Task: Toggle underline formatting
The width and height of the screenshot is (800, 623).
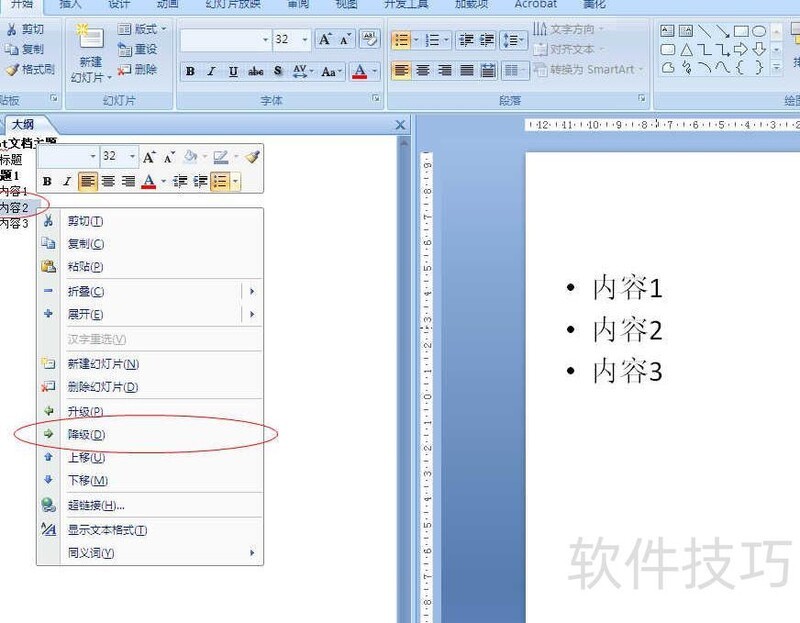Action: coord(232,71)
